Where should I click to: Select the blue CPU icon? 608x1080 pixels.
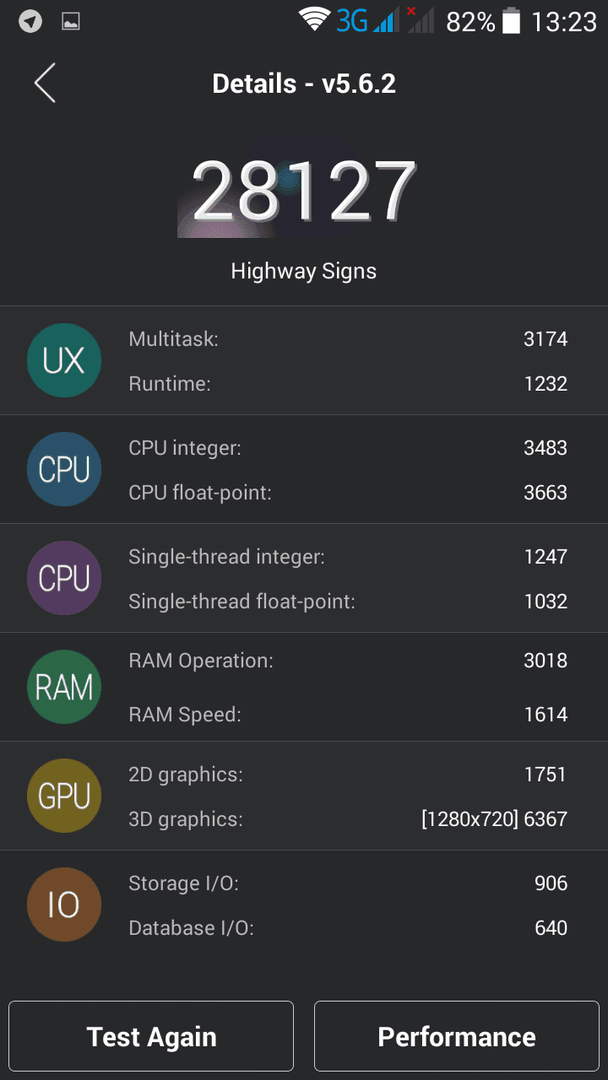64,469
